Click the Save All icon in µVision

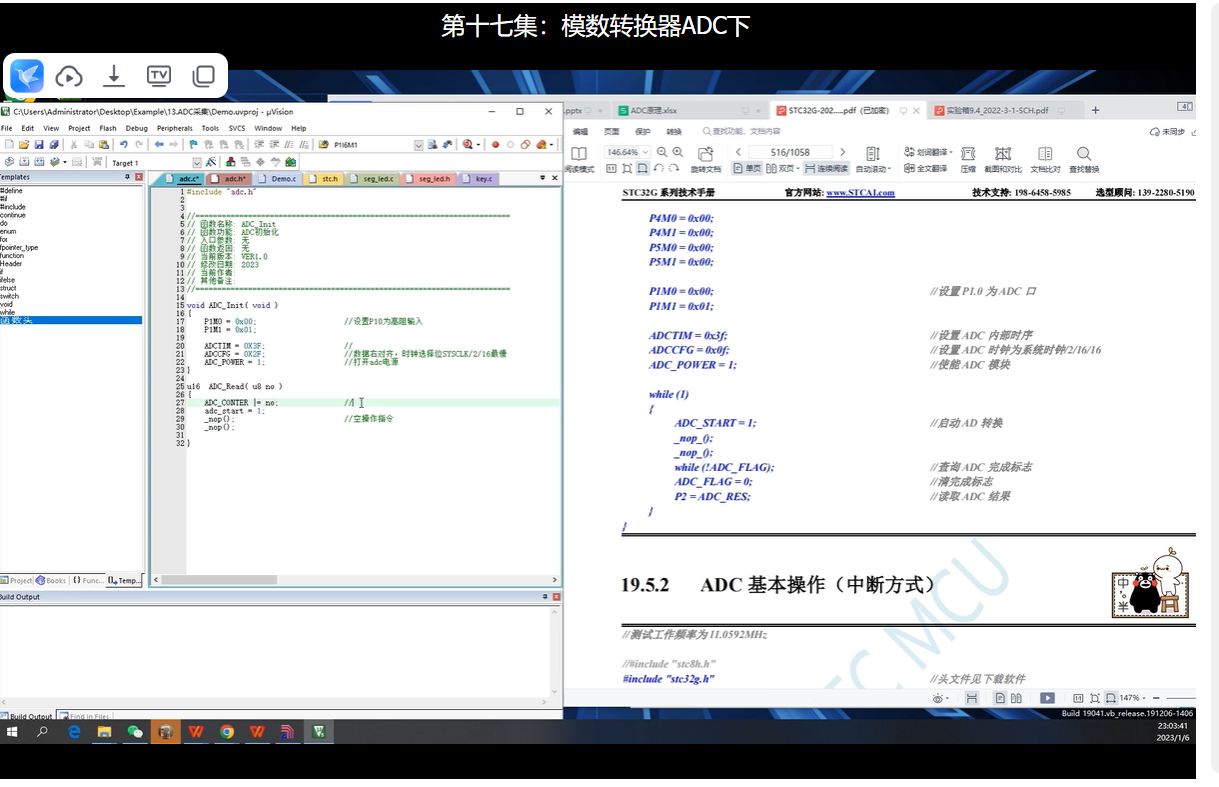[x=54, y=145]
